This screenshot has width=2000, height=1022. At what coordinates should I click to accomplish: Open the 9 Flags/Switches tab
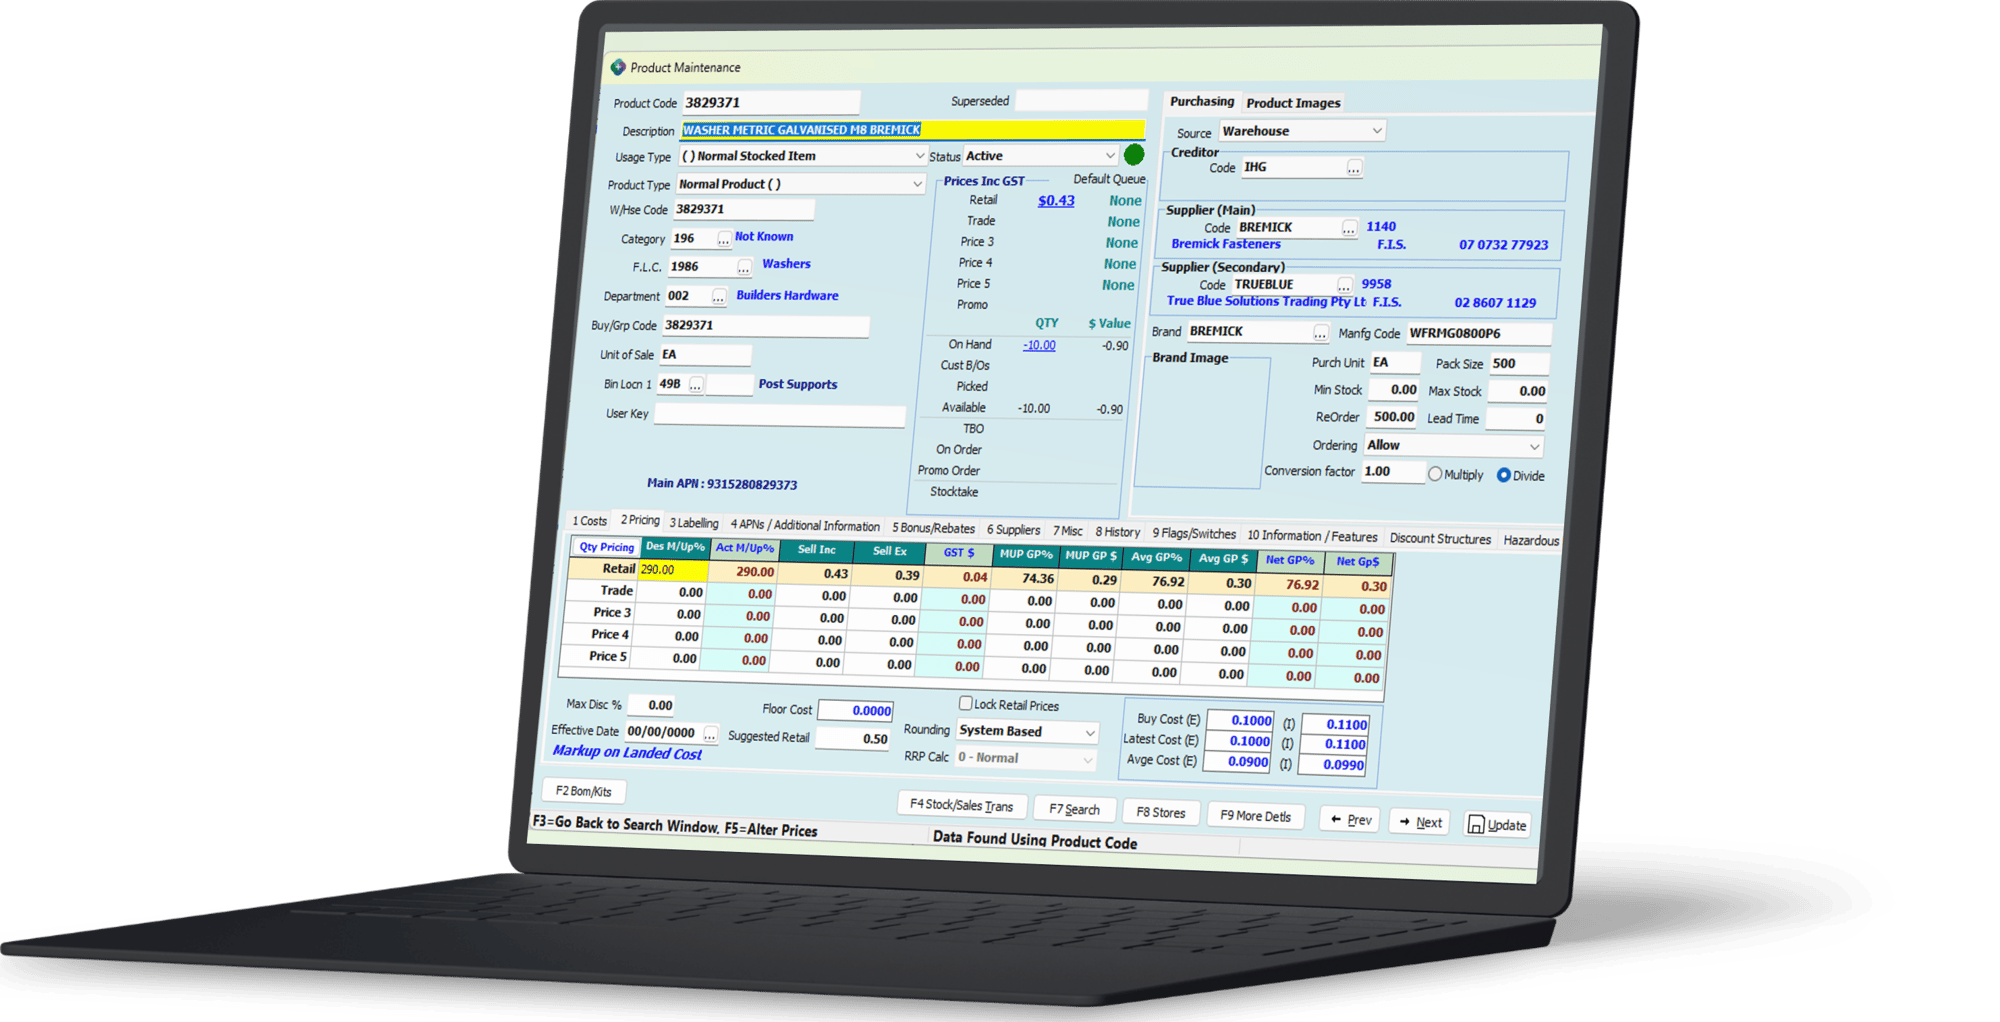(1193, 534)
